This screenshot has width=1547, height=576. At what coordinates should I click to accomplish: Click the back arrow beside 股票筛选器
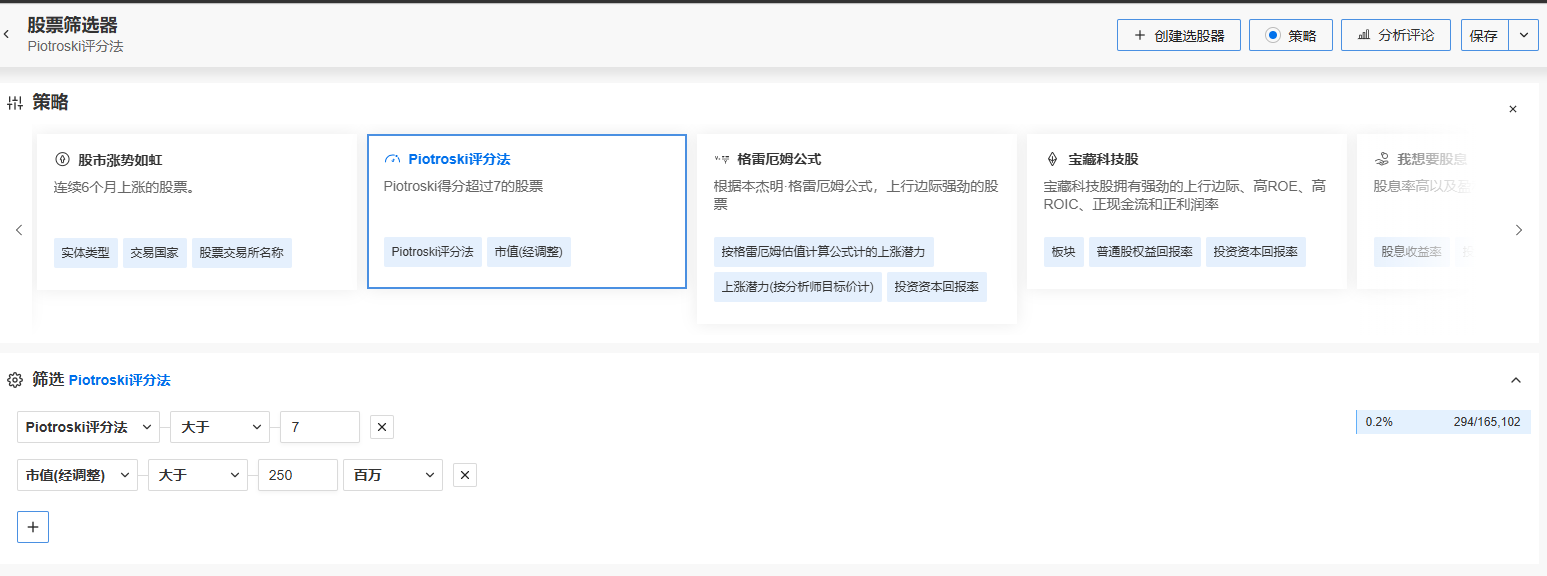coord(7,35)
